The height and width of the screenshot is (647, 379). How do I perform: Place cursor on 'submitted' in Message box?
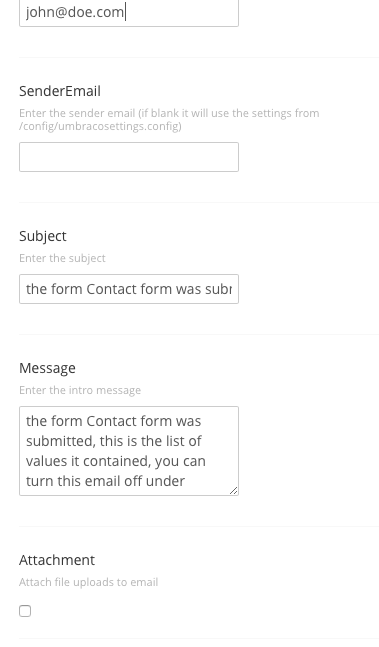click(61, 441)
